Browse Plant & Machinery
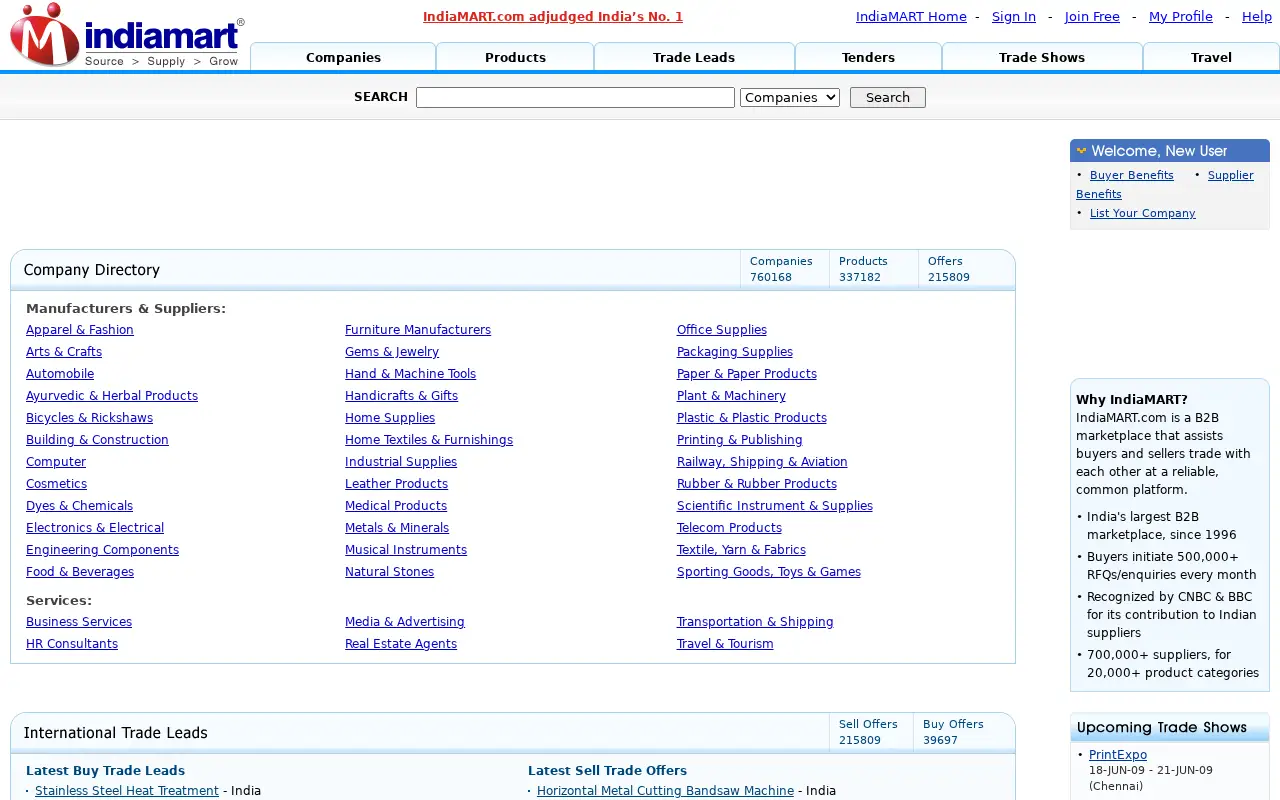The width and height of the screenshot is (1280, 800). click(x=731, y=396)
